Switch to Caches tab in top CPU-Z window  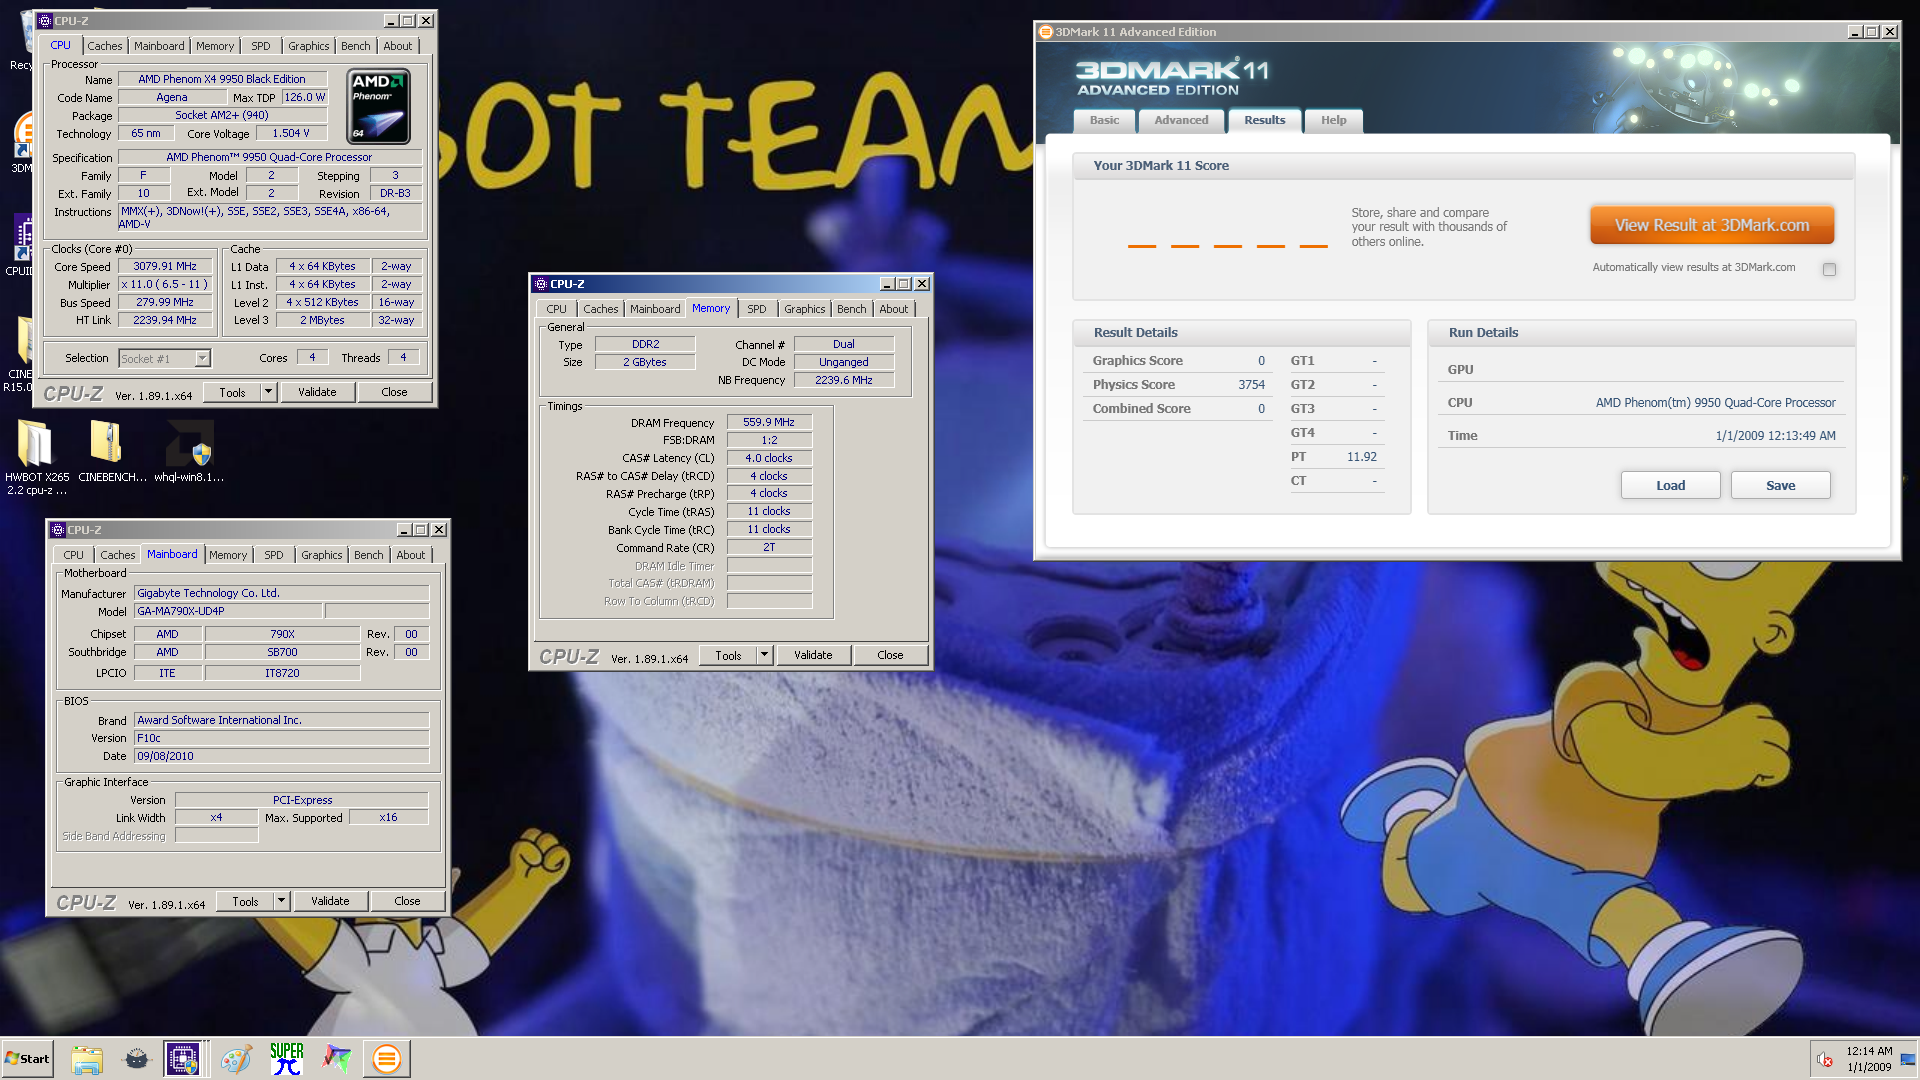pyautogui.click(x=104, y=46)
